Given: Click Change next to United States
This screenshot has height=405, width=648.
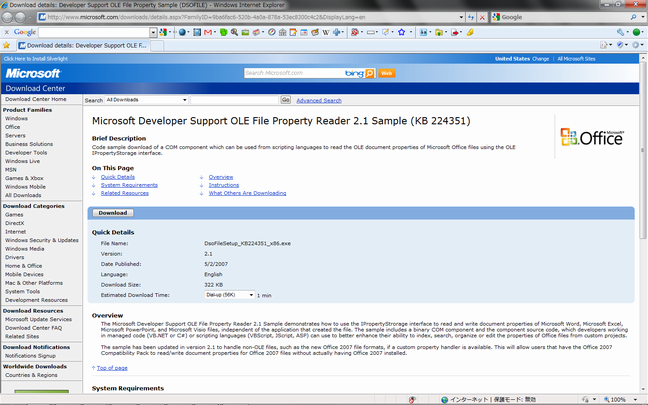Looking at the screenshot, I should click(x=541, y=59).
